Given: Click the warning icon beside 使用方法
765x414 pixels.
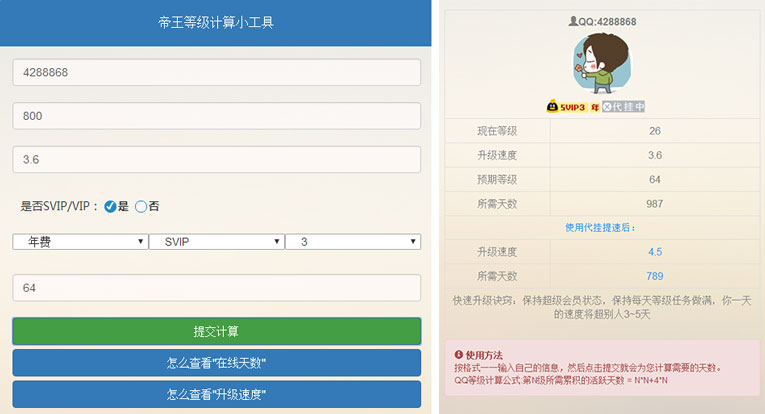Looking at the screenshot, I should click(x=458, y=355).
